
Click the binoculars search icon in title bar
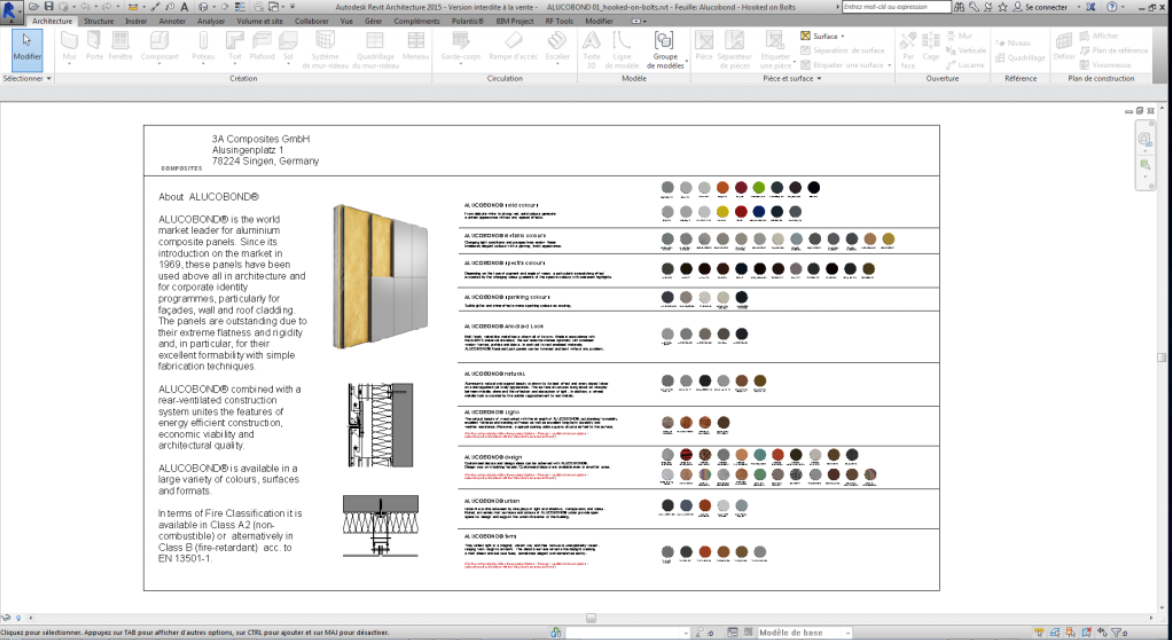[959, 7]
